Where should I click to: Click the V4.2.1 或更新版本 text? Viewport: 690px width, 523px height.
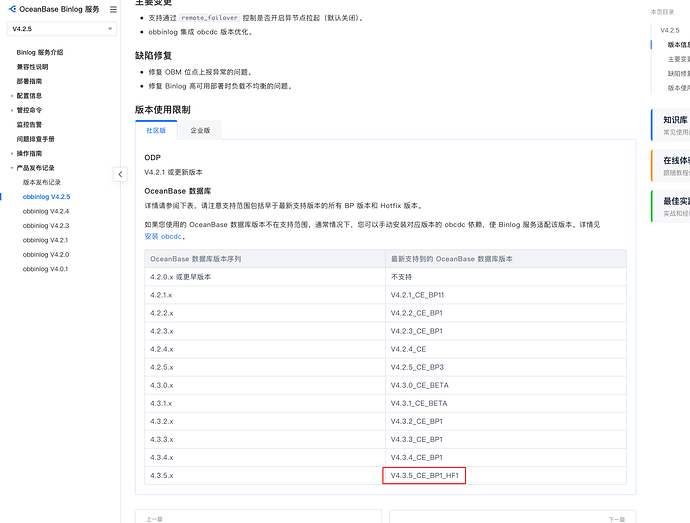173,172
